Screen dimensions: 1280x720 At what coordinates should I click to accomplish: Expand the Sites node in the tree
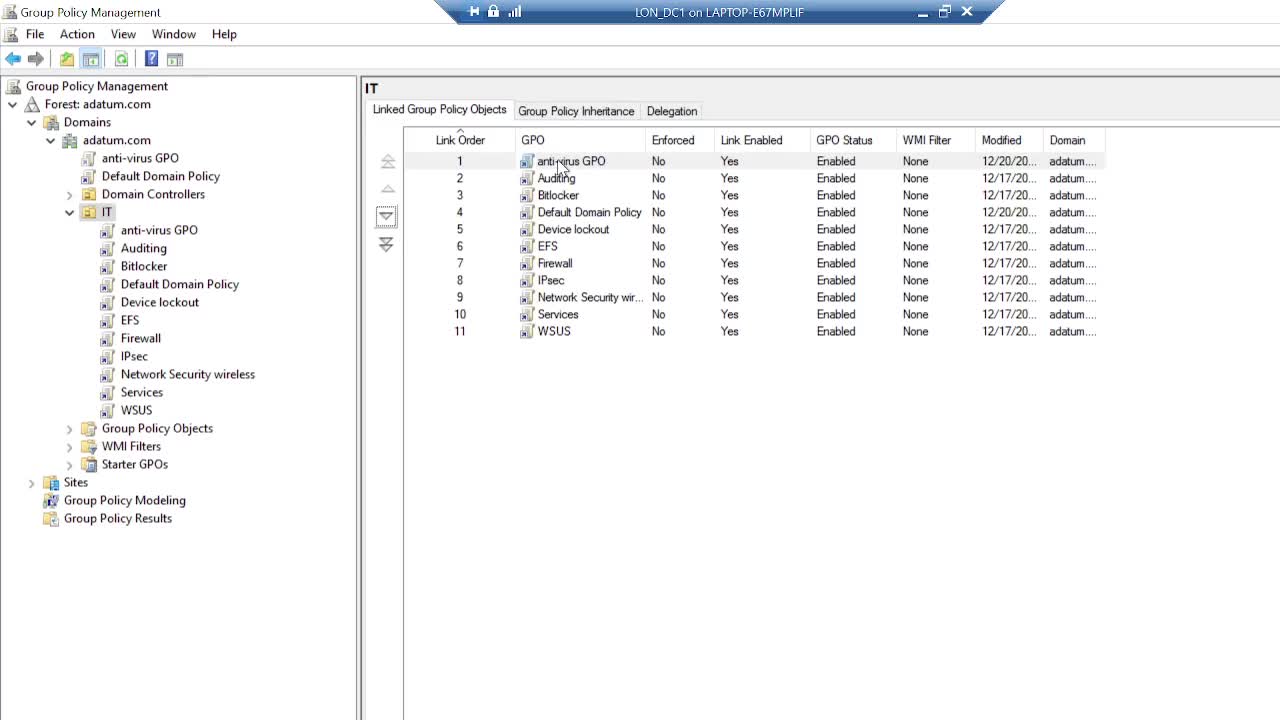coord(32,482)
